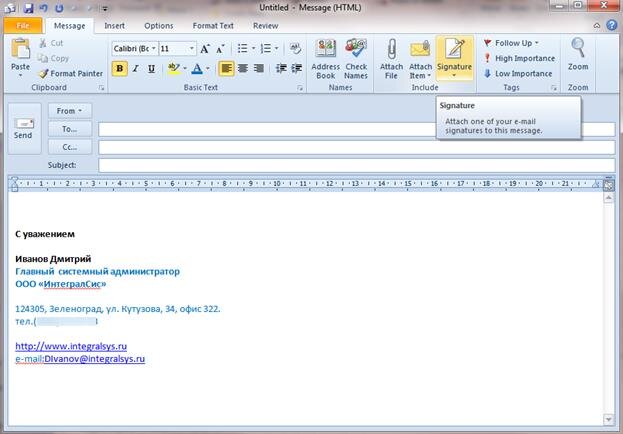Click into the To address field

(356, 130)
